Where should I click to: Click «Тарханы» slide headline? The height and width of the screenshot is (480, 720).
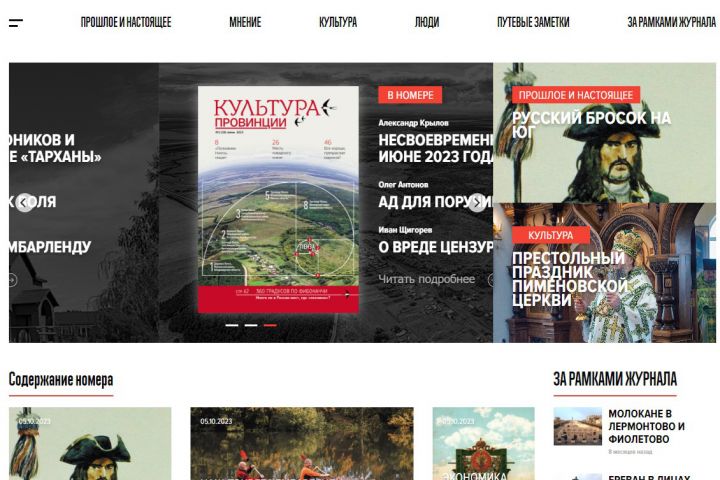tap(55, 148)
